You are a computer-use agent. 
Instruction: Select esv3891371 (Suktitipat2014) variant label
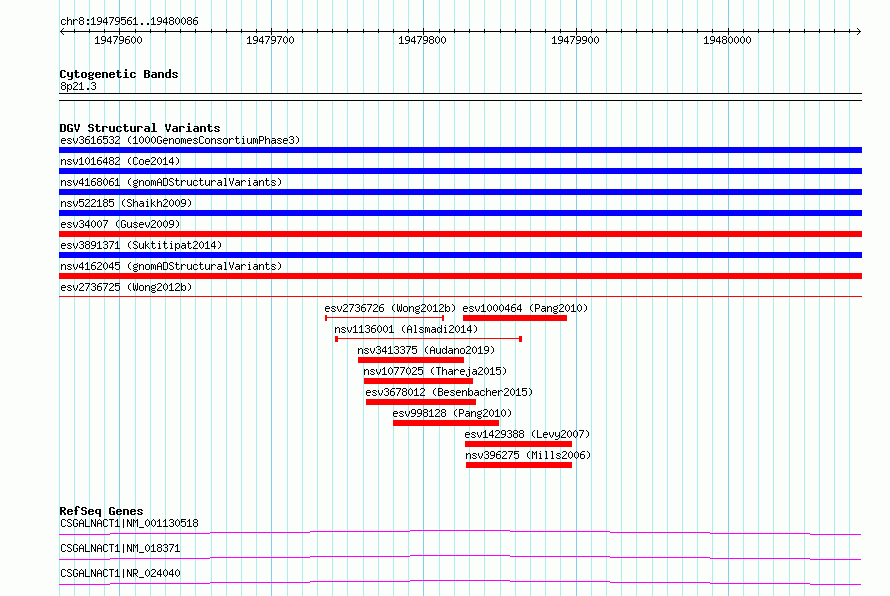pyautogui.click(x=141, y=245)
